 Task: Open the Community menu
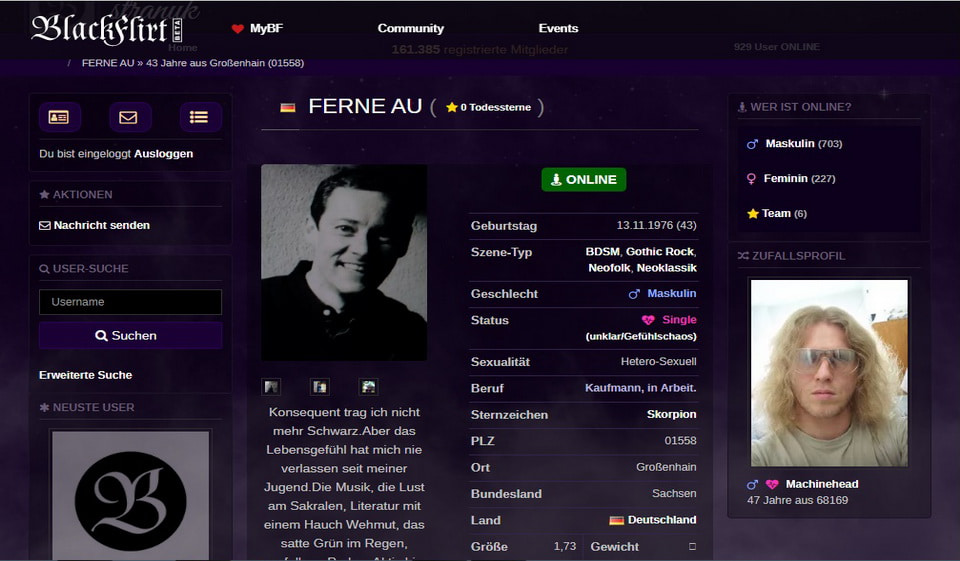(411, 29)
